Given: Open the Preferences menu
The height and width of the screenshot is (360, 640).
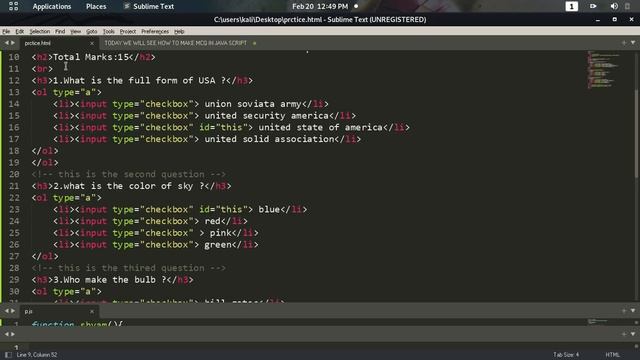Looking at the screenshot, I should click(x=155, y=31).
